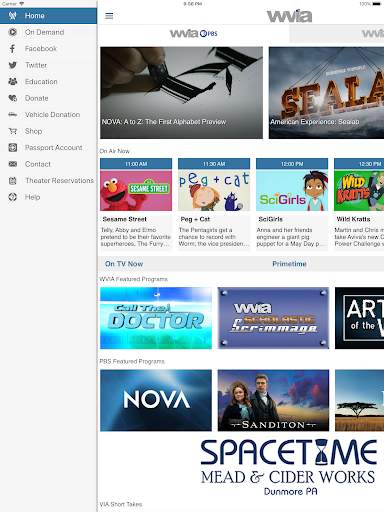Open Twitter menu entry
The height and width of the screenshot is (512, 384).
click(48, 65)
